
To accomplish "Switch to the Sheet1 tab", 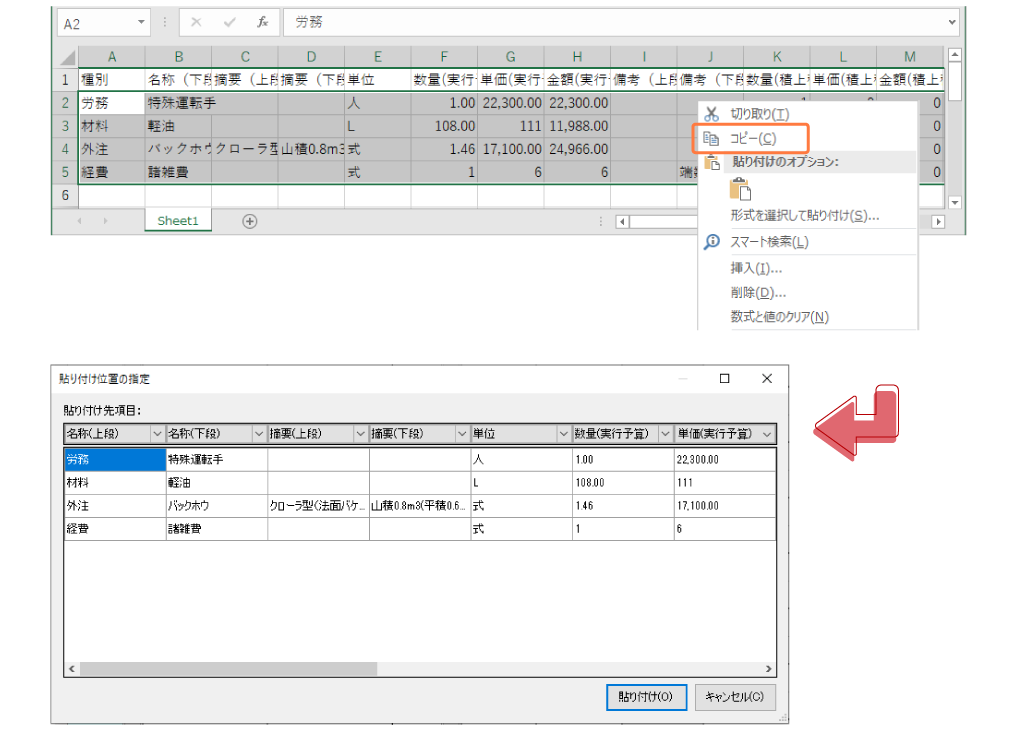I will pyautogui.click(x=177, y=219).
